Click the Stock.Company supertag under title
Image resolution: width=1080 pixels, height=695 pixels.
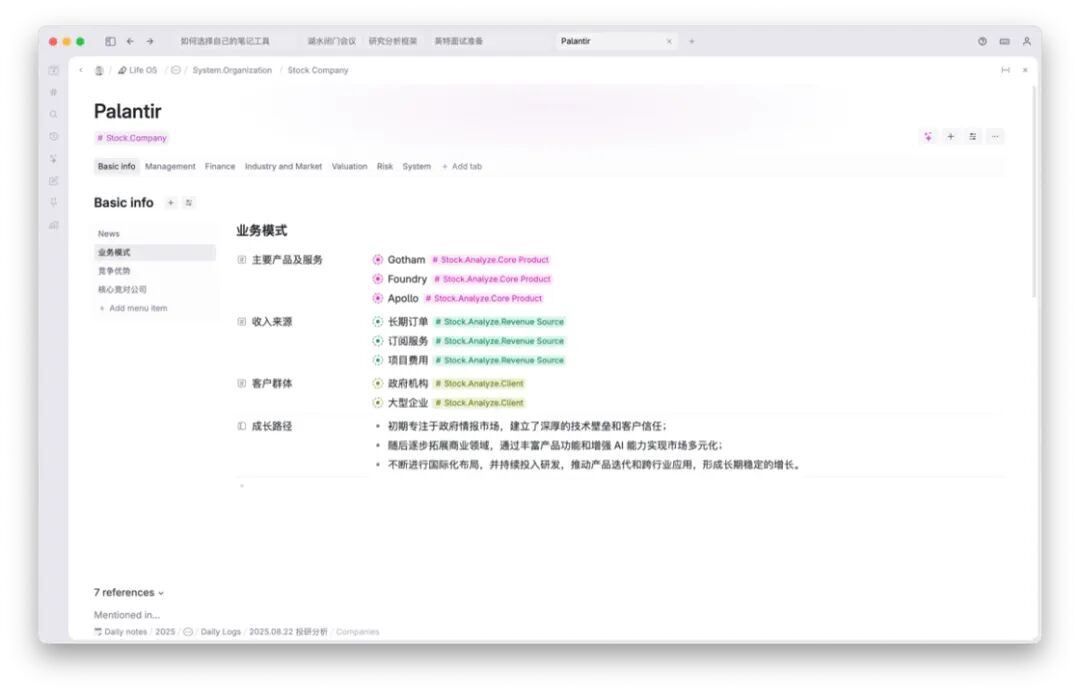tap(132, 138)
